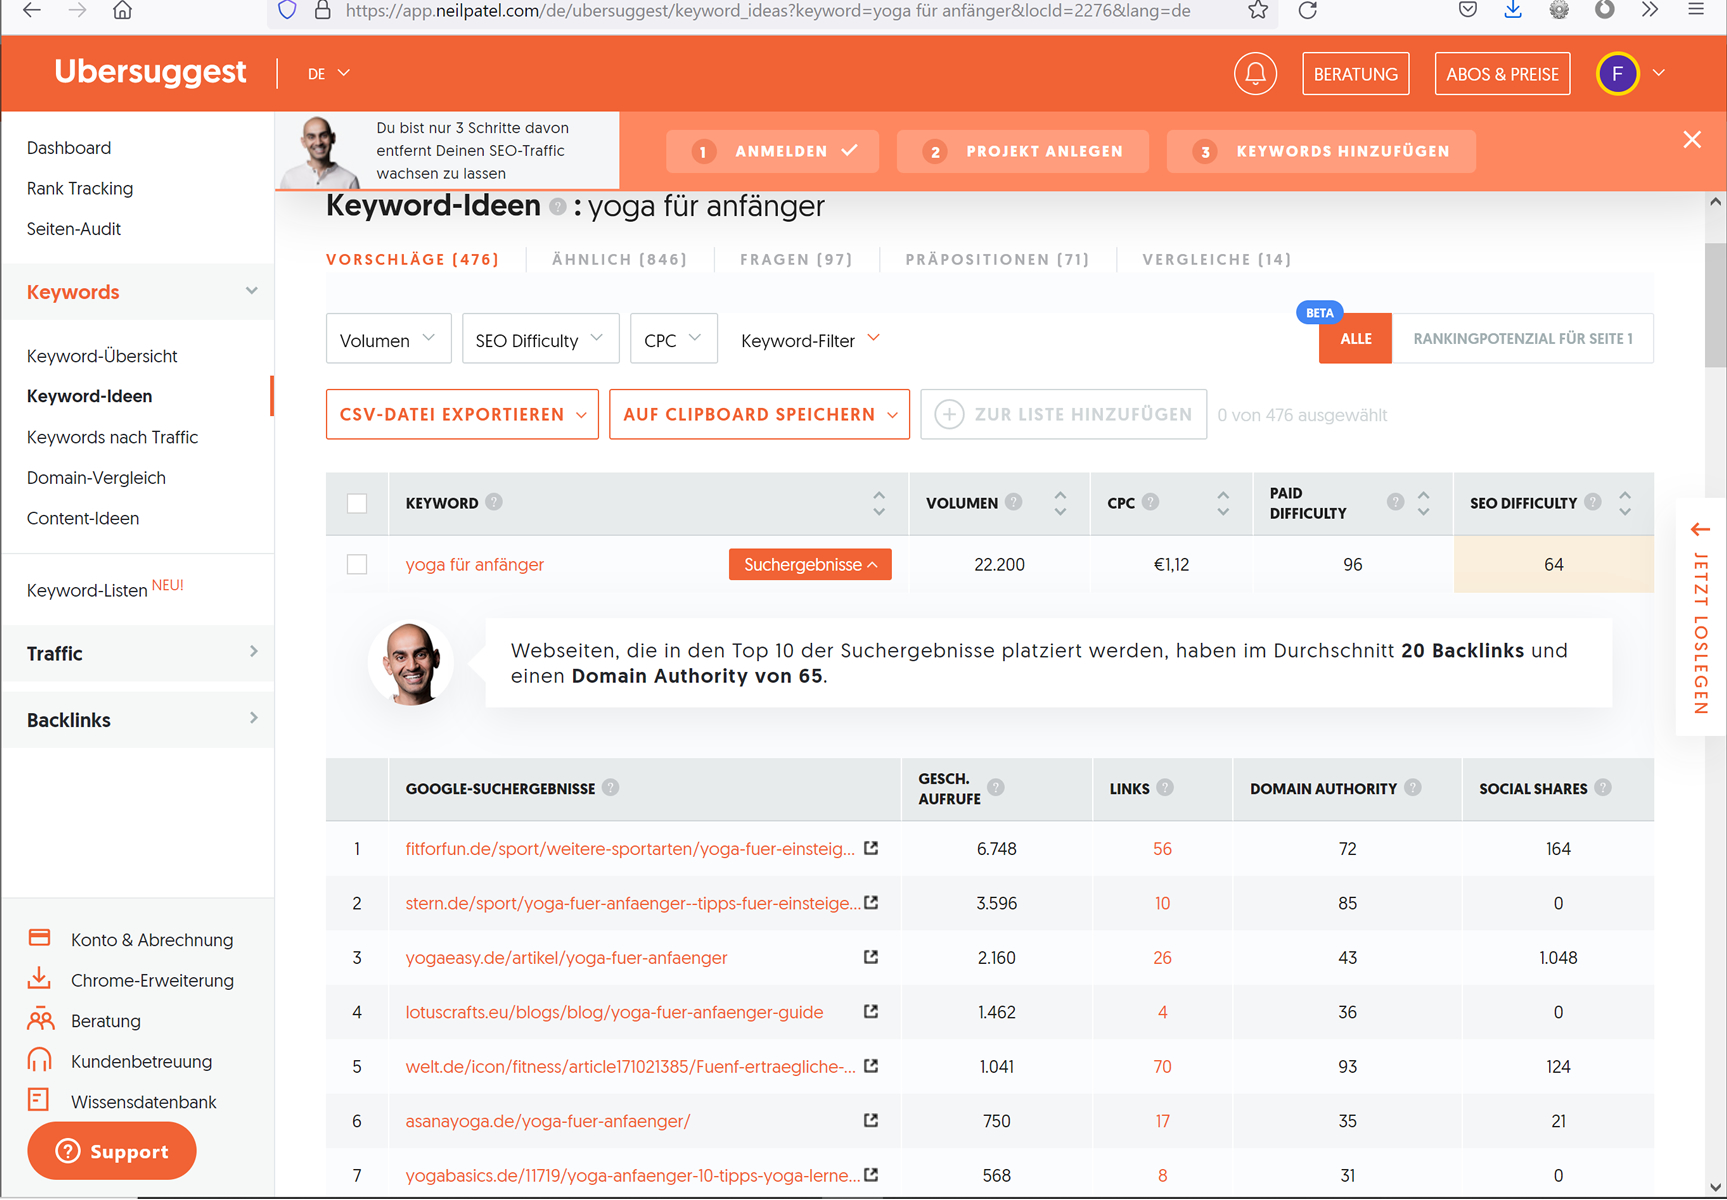Image resolution: width=1727 pixels, height=1200 pixels.
Task: Click the Chrome-Erweiterung download icon
Action: point(39,978)
